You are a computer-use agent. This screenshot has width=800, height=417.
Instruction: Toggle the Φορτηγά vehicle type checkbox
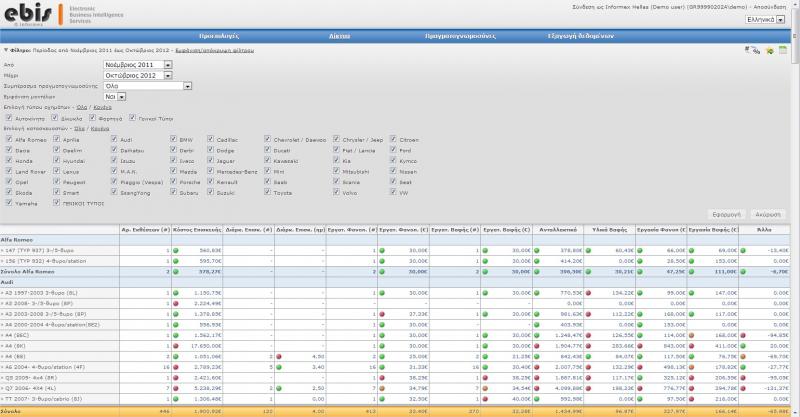(x=92, y=118)
